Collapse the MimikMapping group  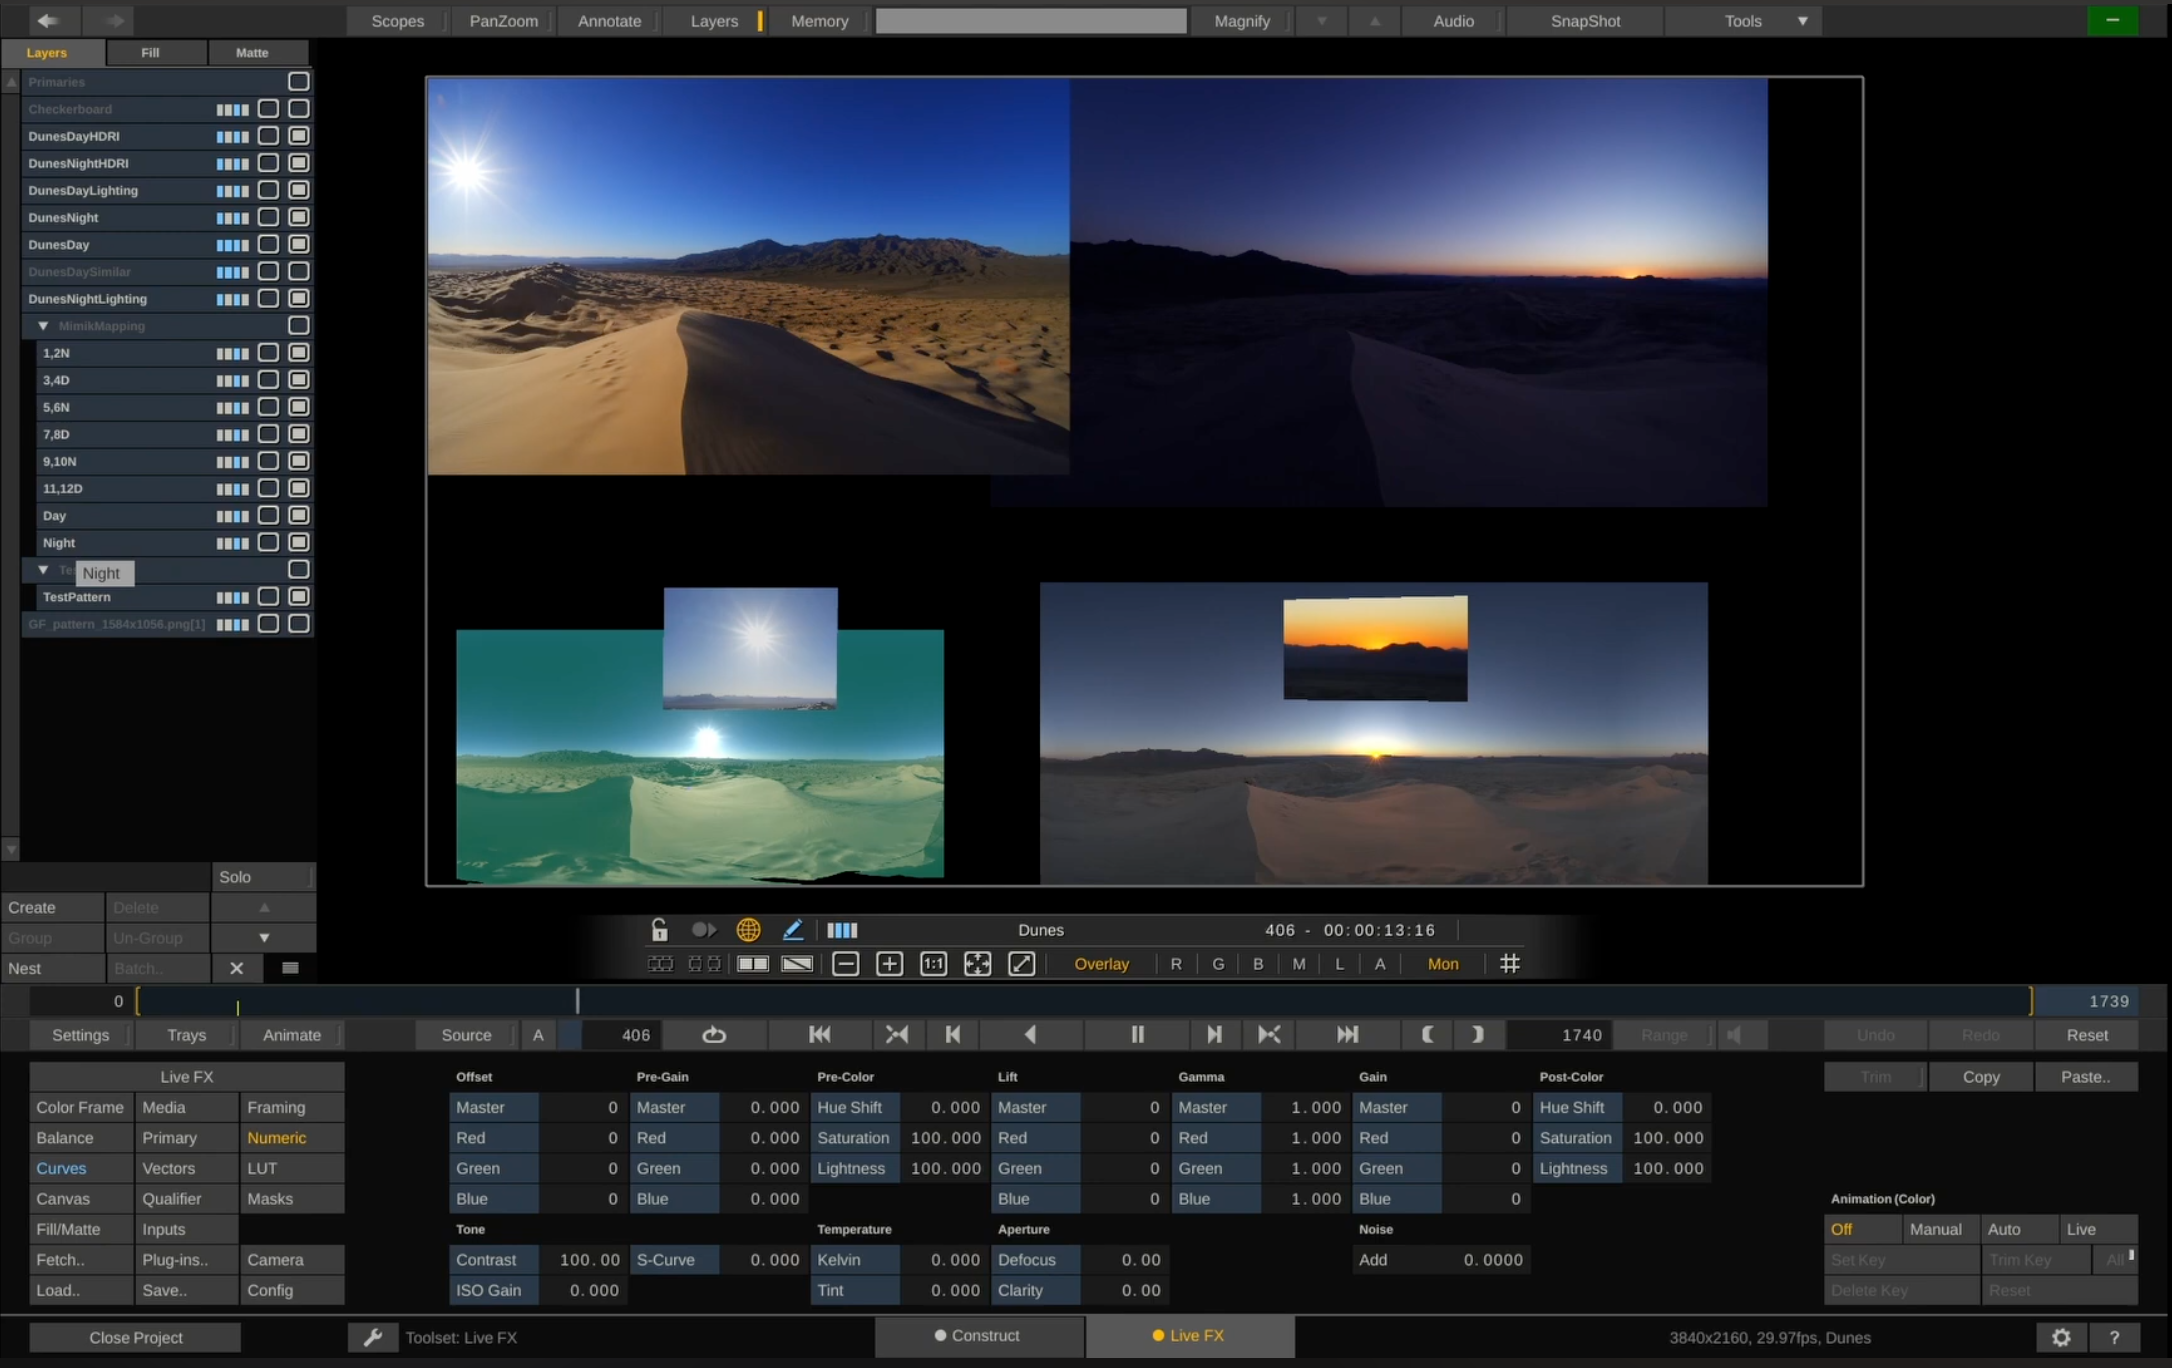click(43, 326)
